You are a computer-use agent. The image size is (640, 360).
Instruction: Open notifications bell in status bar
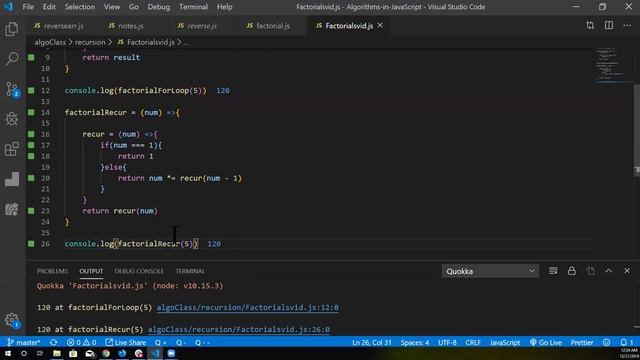pyautogui.click(x=627, y=342)
